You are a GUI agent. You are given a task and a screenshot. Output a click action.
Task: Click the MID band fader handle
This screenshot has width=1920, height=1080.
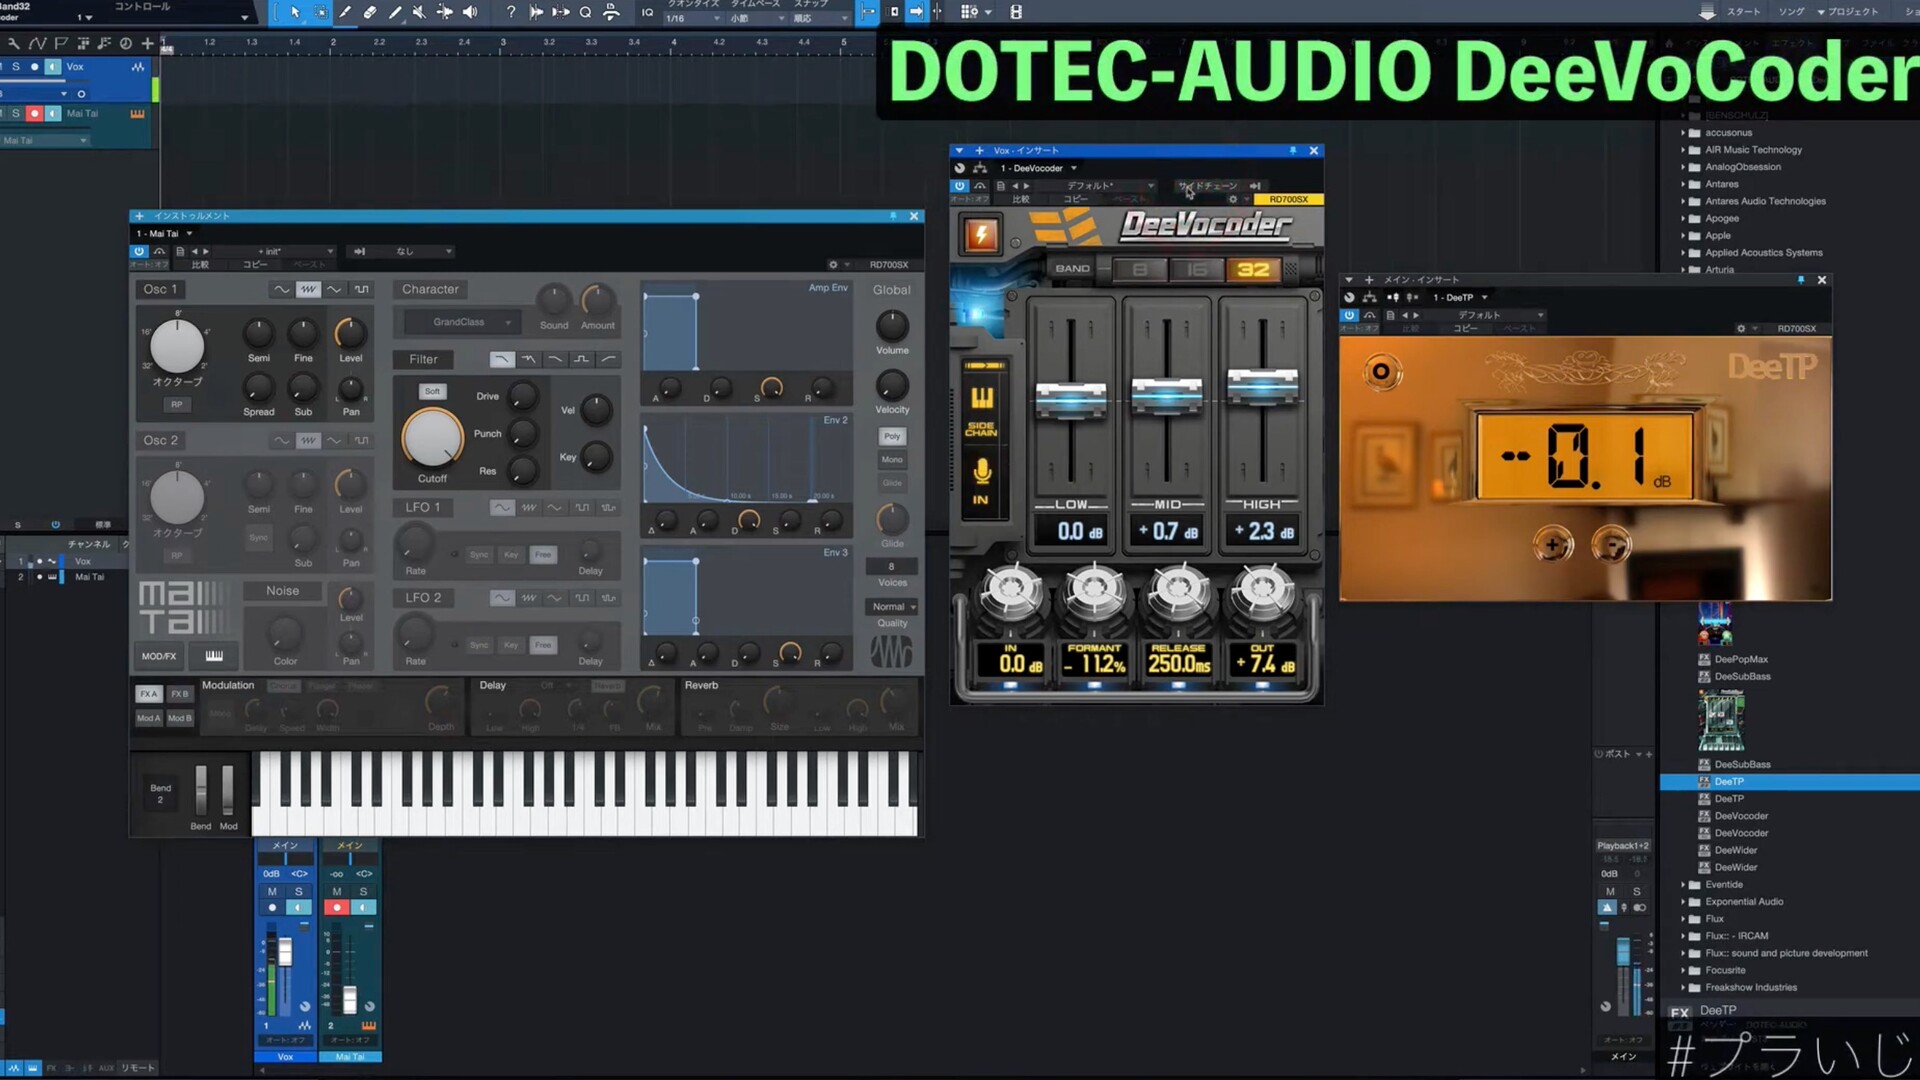1166,396
